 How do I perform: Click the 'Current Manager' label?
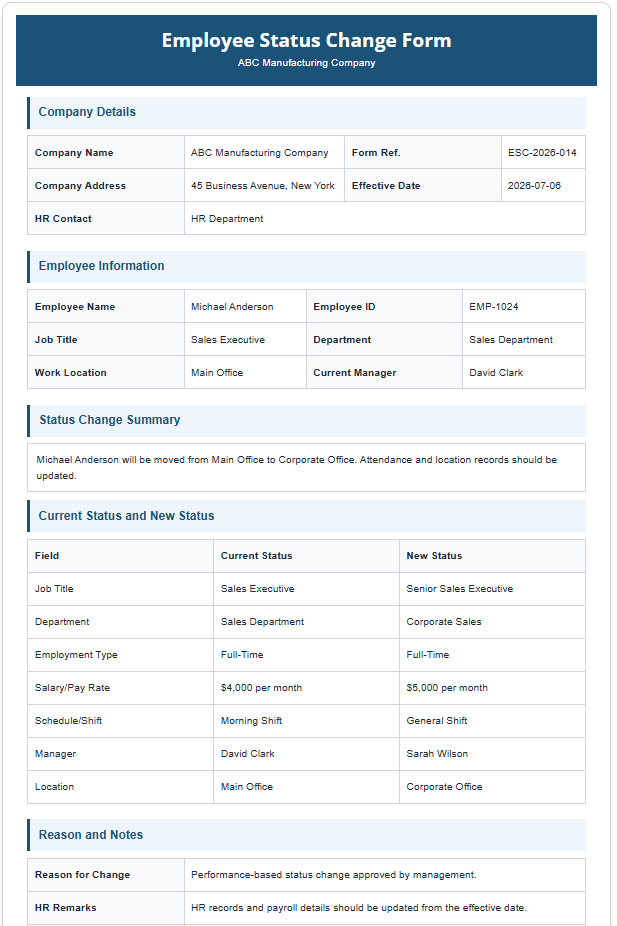(x=355, y=373)
